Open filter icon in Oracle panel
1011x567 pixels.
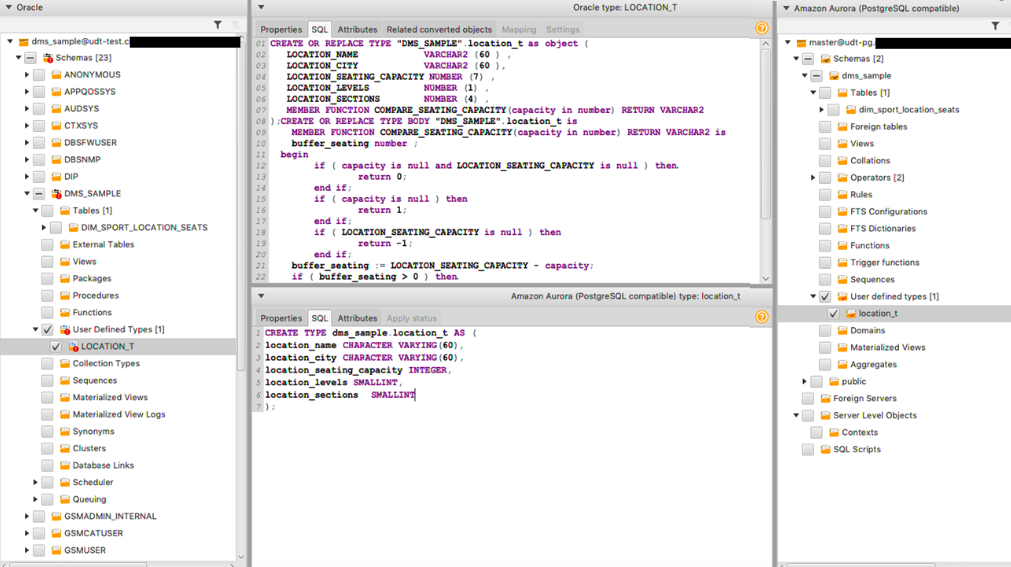tap(218, 25)
